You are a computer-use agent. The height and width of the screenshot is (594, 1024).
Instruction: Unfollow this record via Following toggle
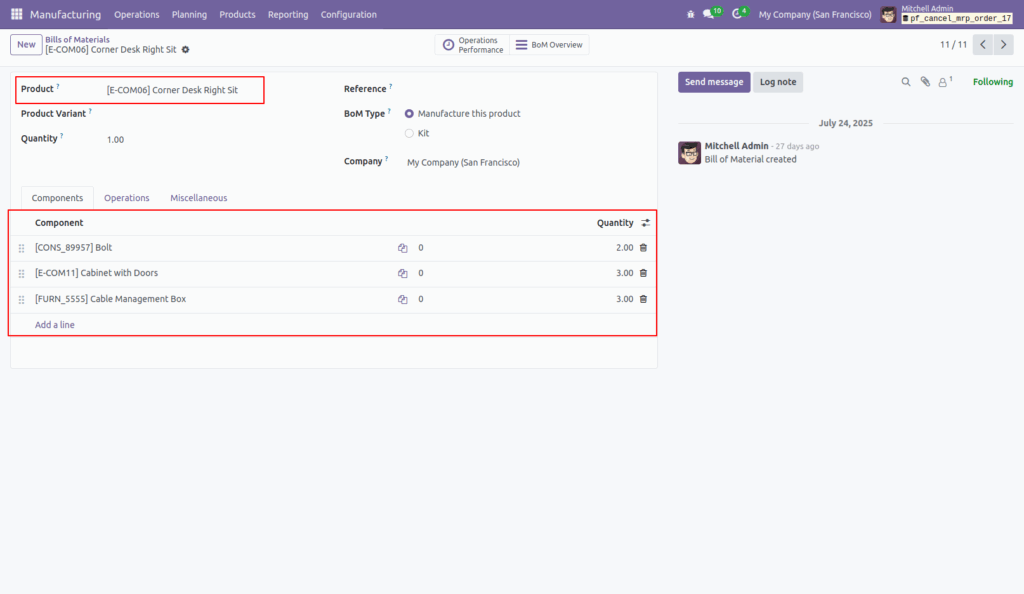(x=992, y=81)
